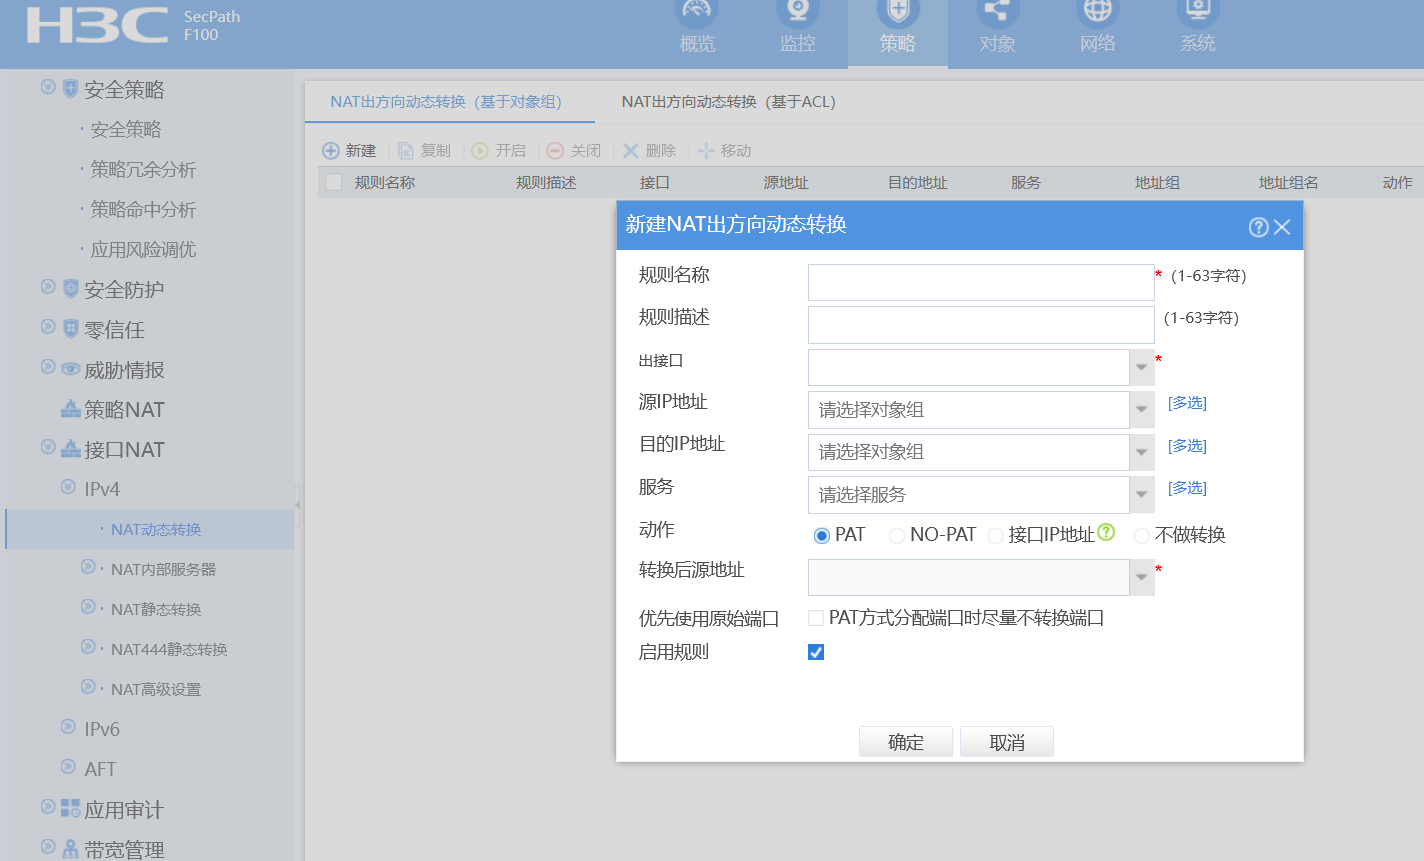Select the 接口IP地址 radio button

[x=995, y=536]
